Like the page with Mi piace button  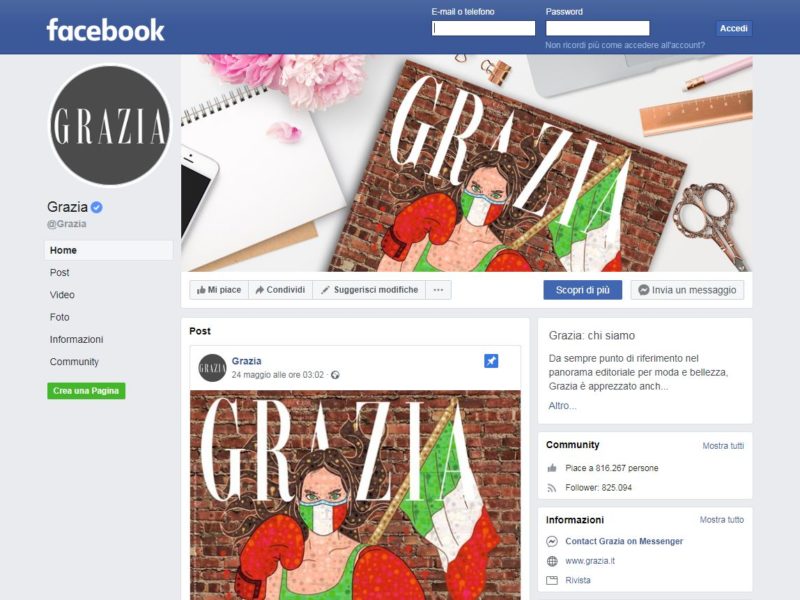tap(219, 290)
